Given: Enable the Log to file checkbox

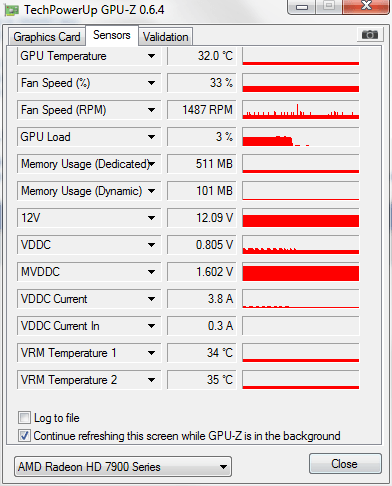Looking at the screenshot, I should (x=24, y=417).
